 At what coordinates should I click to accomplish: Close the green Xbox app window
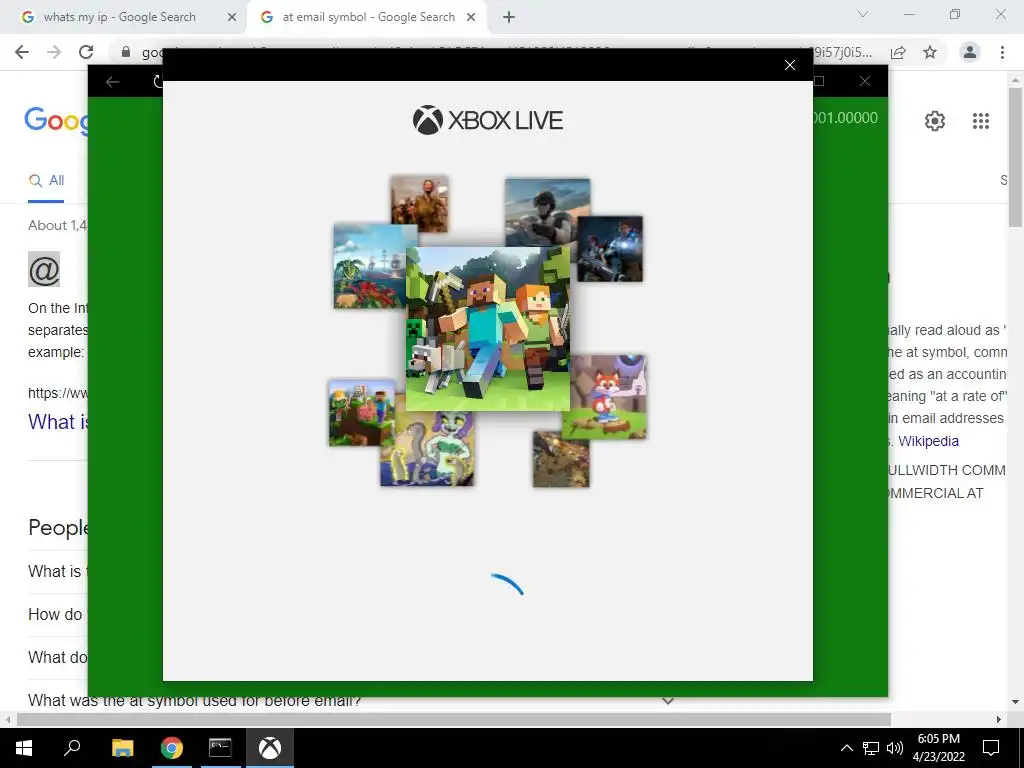pos(865,81)
